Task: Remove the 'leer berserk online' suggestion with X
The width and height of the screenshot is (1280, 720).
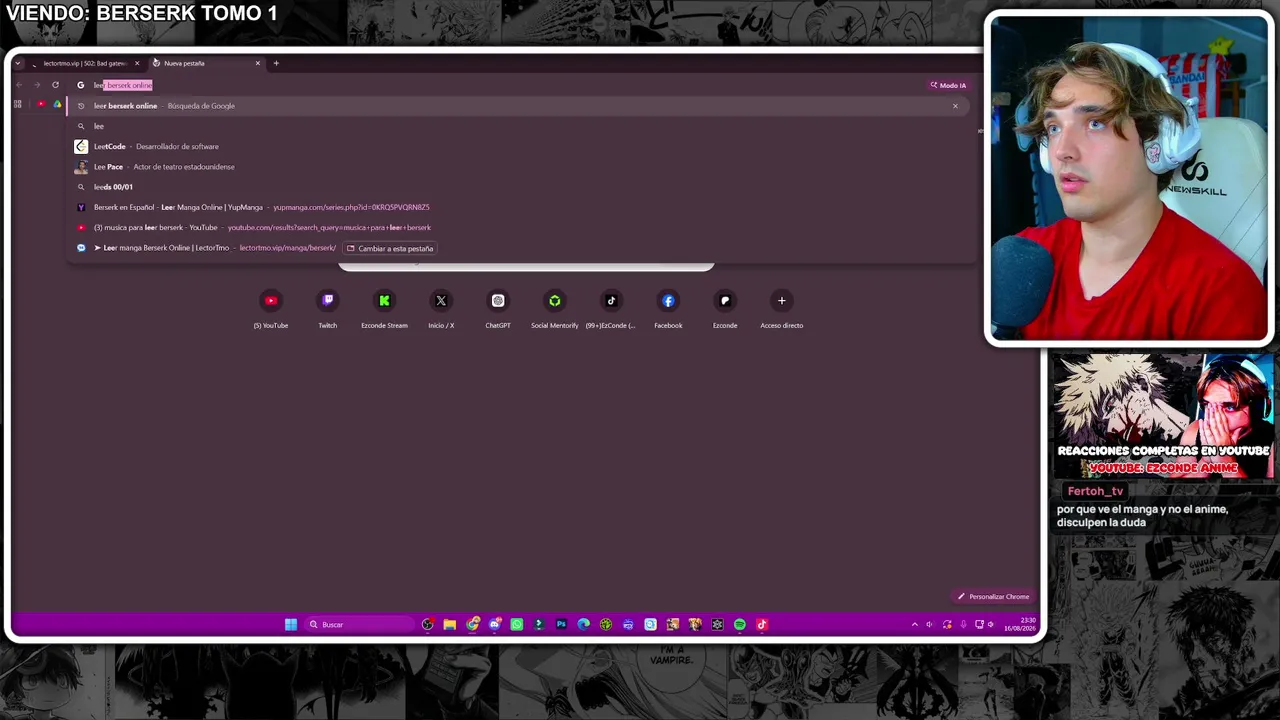Action: click(955, 106)
